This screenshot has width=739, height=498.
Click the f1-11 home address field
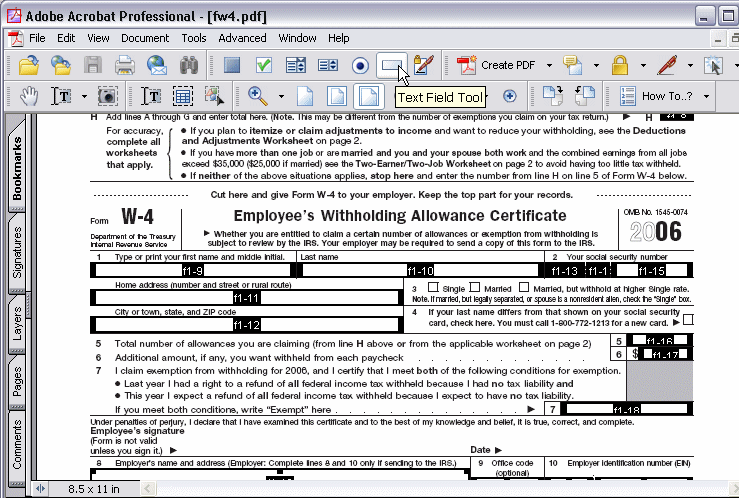[246, 298]
